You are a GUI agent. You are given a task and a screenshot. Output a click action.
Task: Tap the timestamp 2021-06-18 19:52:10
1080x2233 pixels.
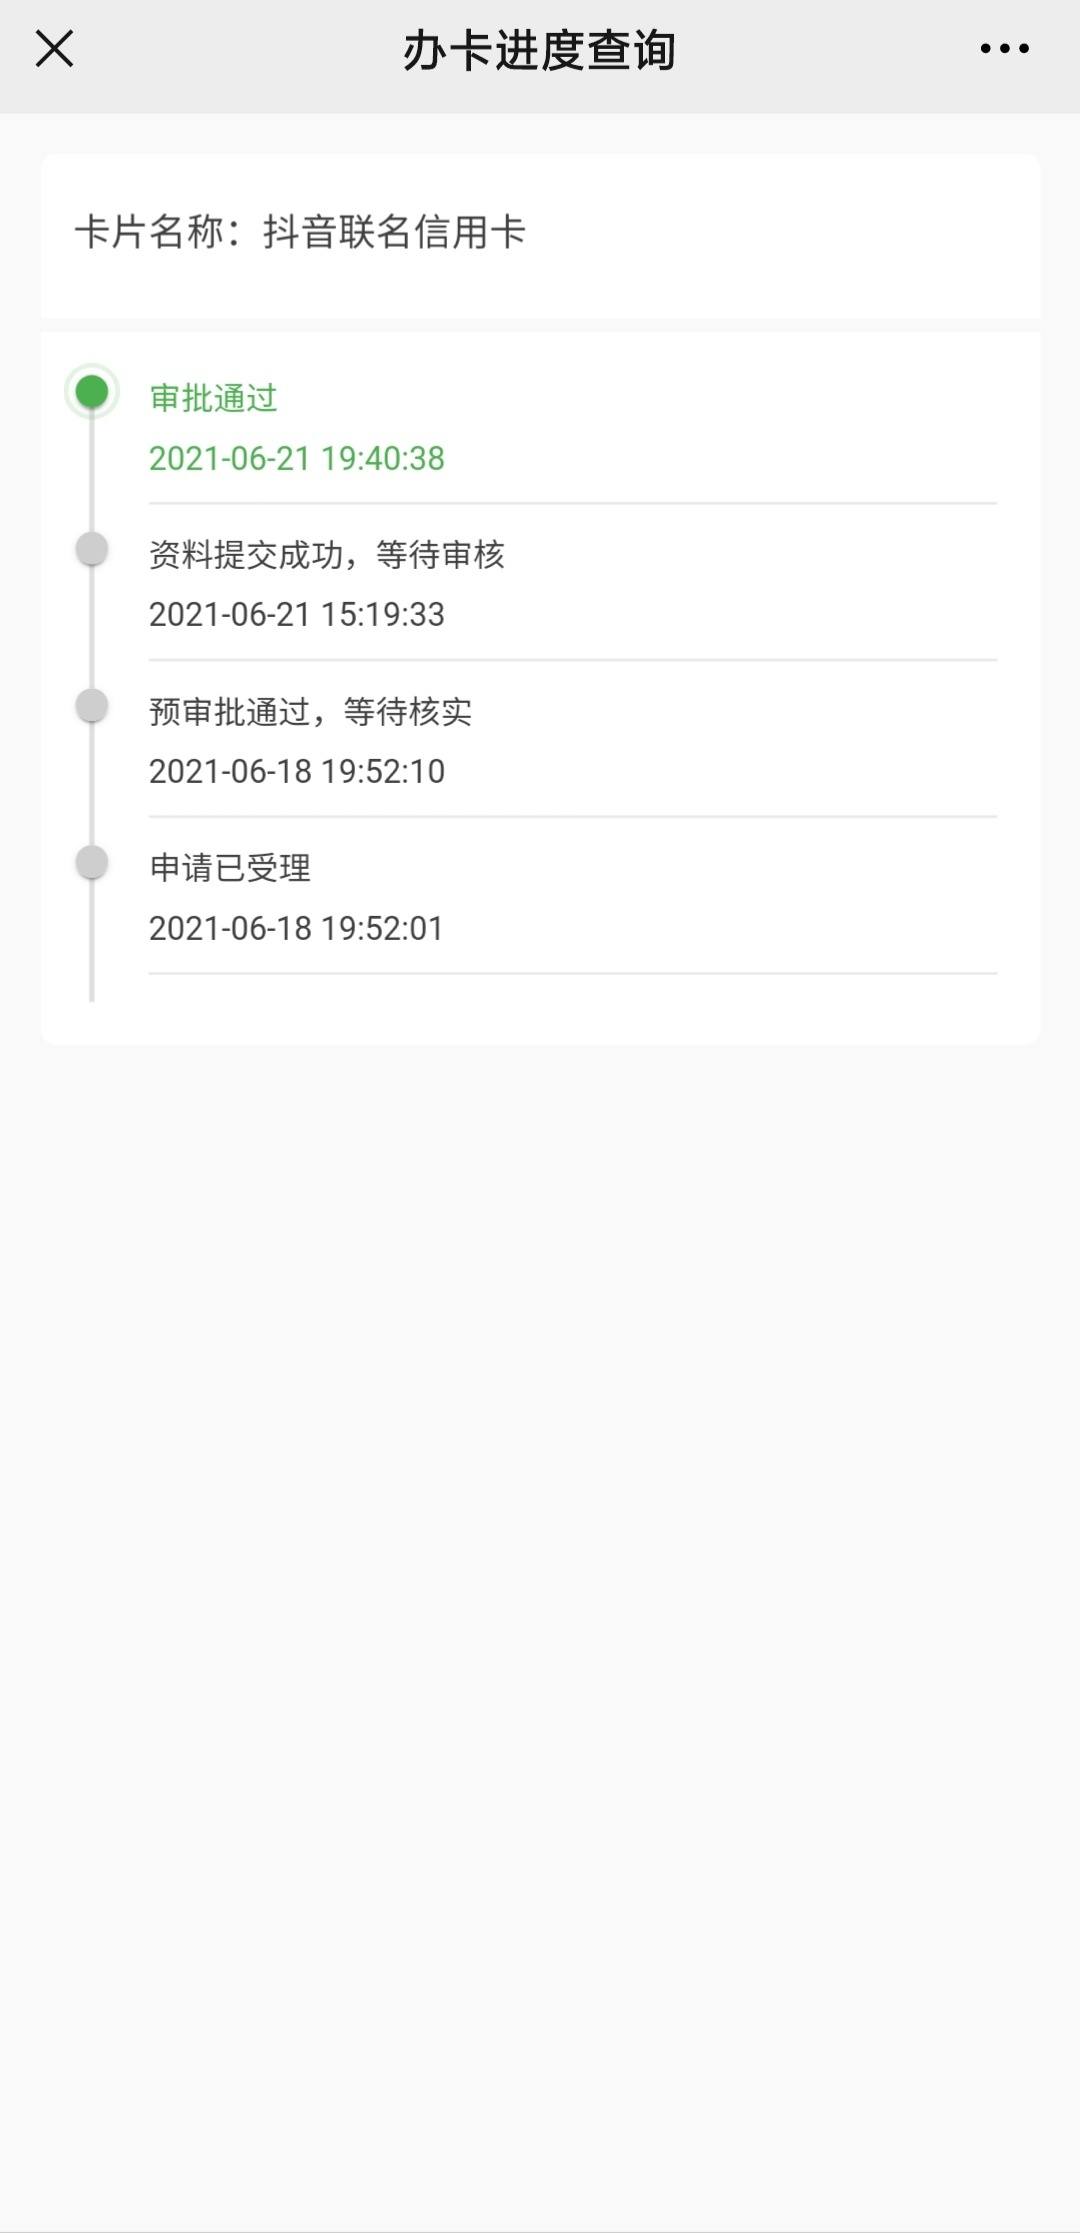tap(297, 771)
